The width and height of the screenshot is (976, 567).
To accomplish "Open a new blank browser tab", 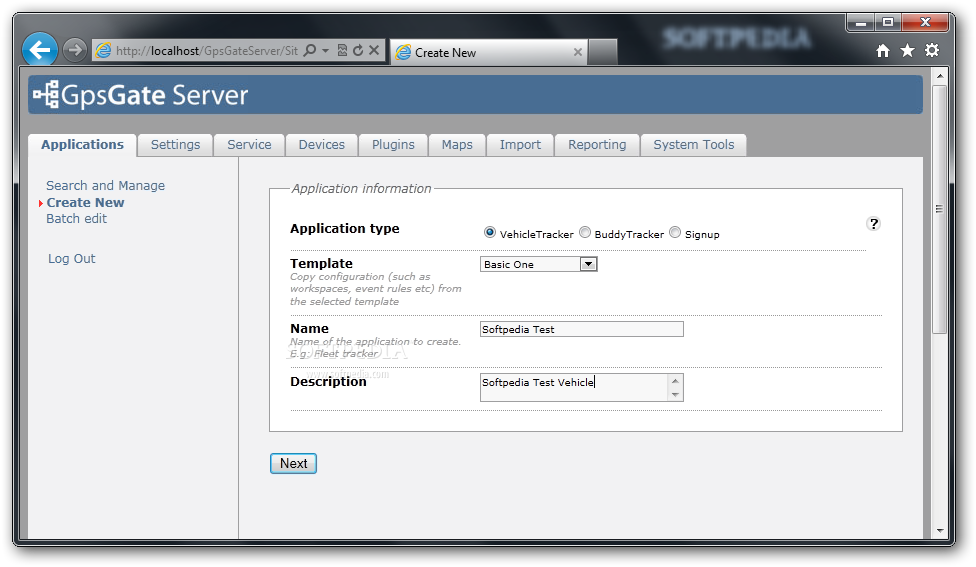I will coord(603,52).
